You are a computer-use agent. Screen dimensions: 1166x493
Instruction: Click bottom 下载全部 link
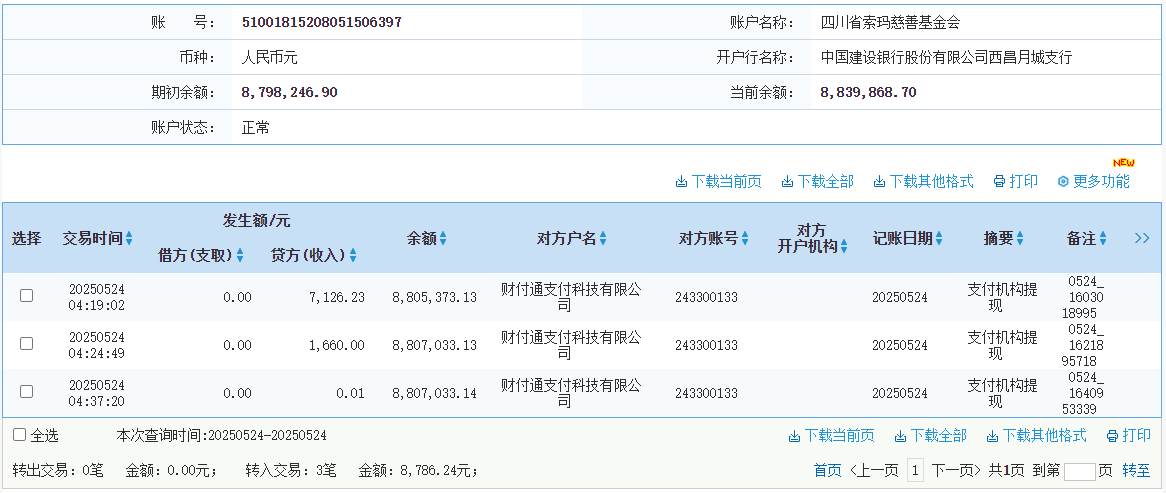click(x=930, y=436)
